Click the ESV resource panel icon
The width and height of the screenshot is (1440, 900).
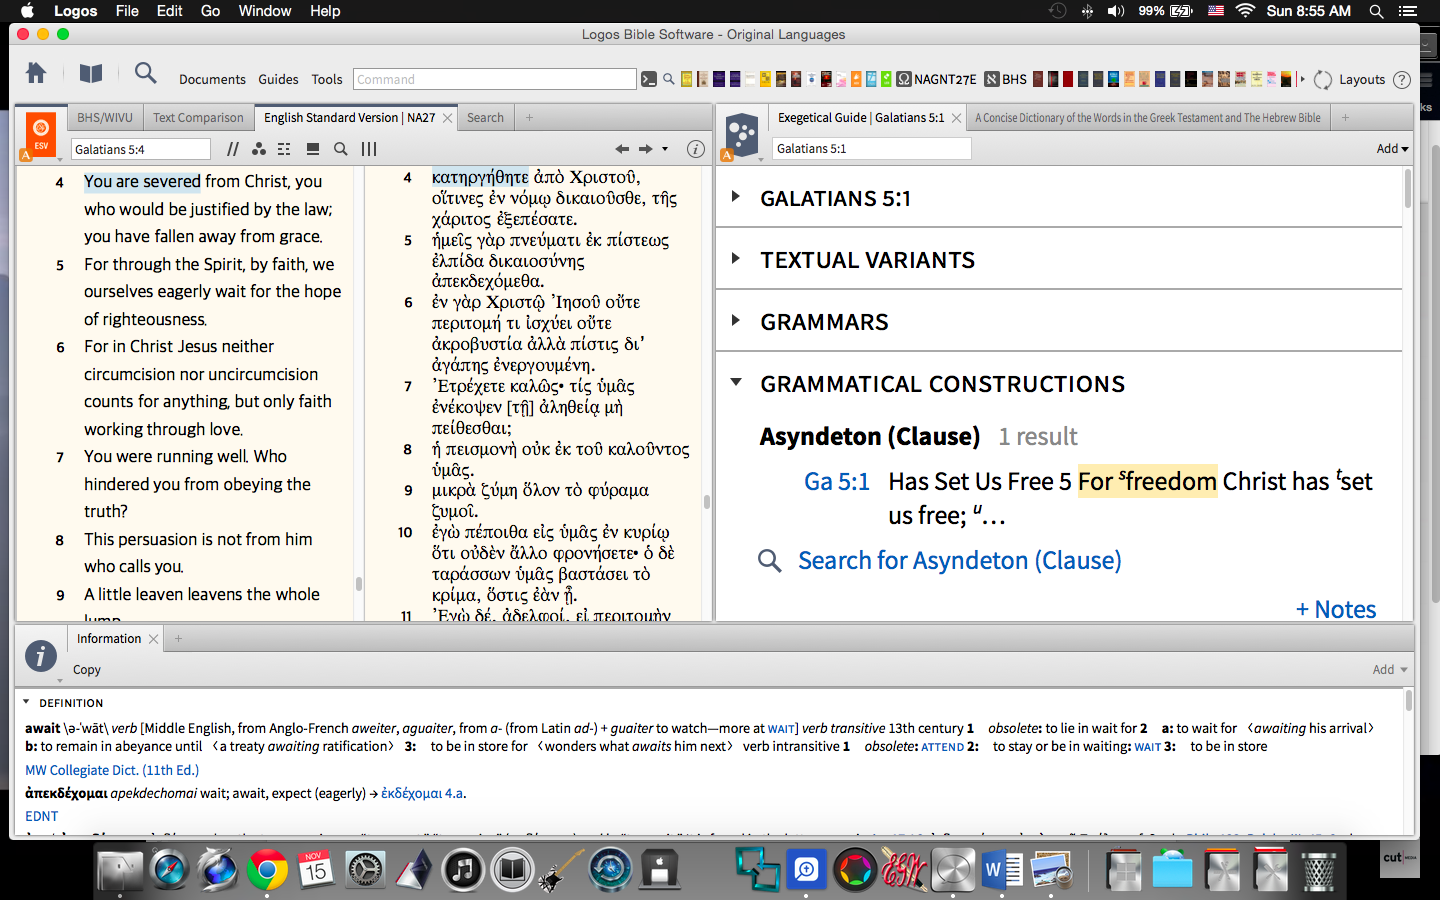[x=41, y=134]
